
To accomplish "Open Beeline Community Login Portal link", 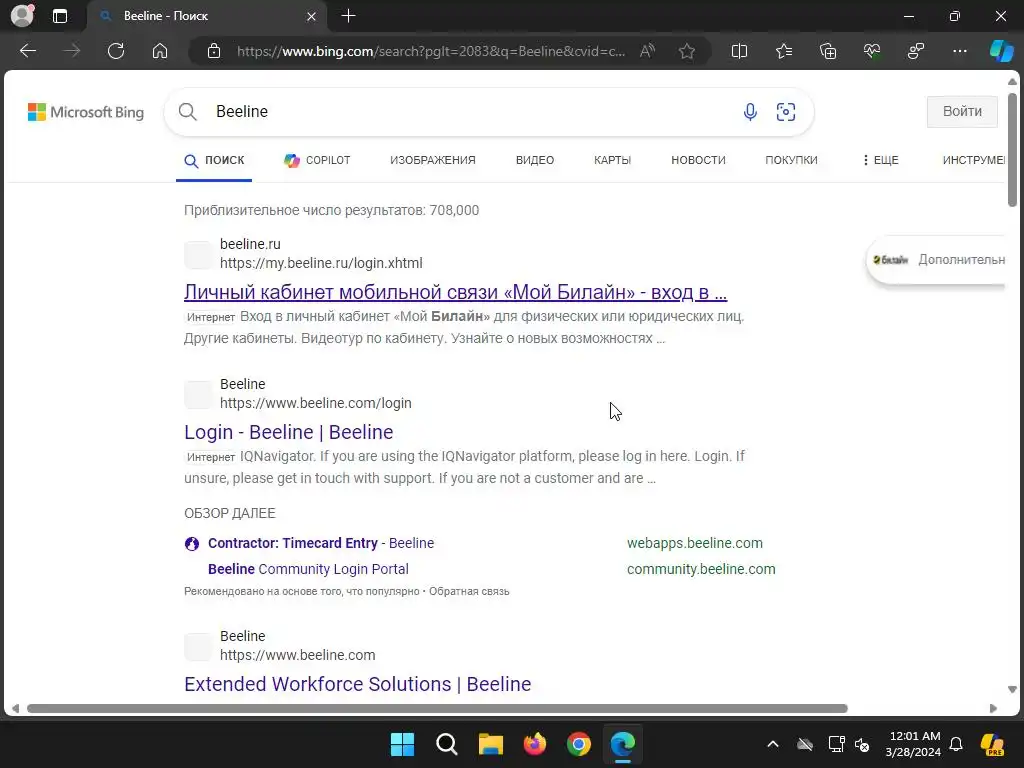I will coord(308,569).
